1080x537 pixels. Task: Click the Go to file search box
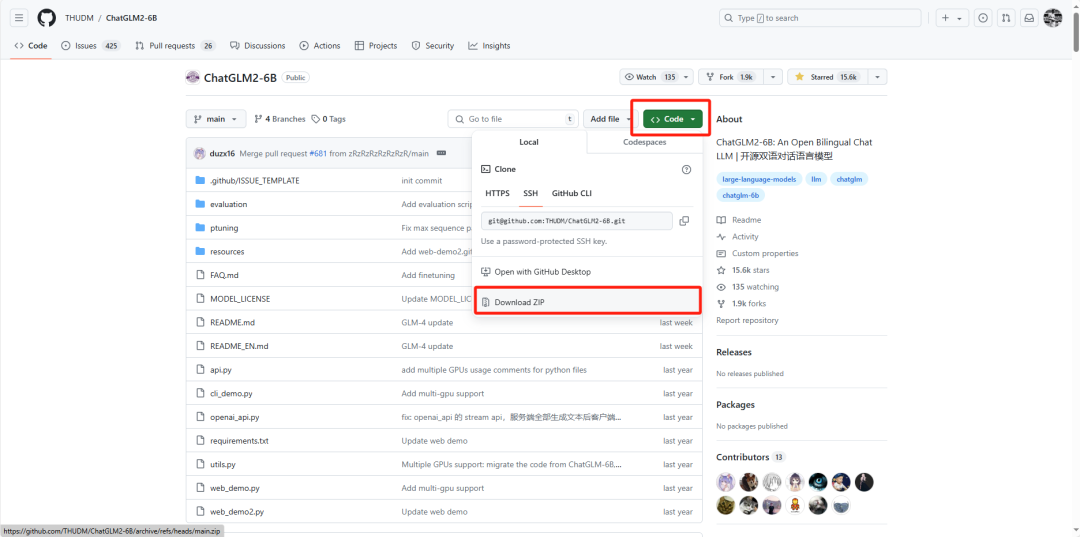click(513, 119)
